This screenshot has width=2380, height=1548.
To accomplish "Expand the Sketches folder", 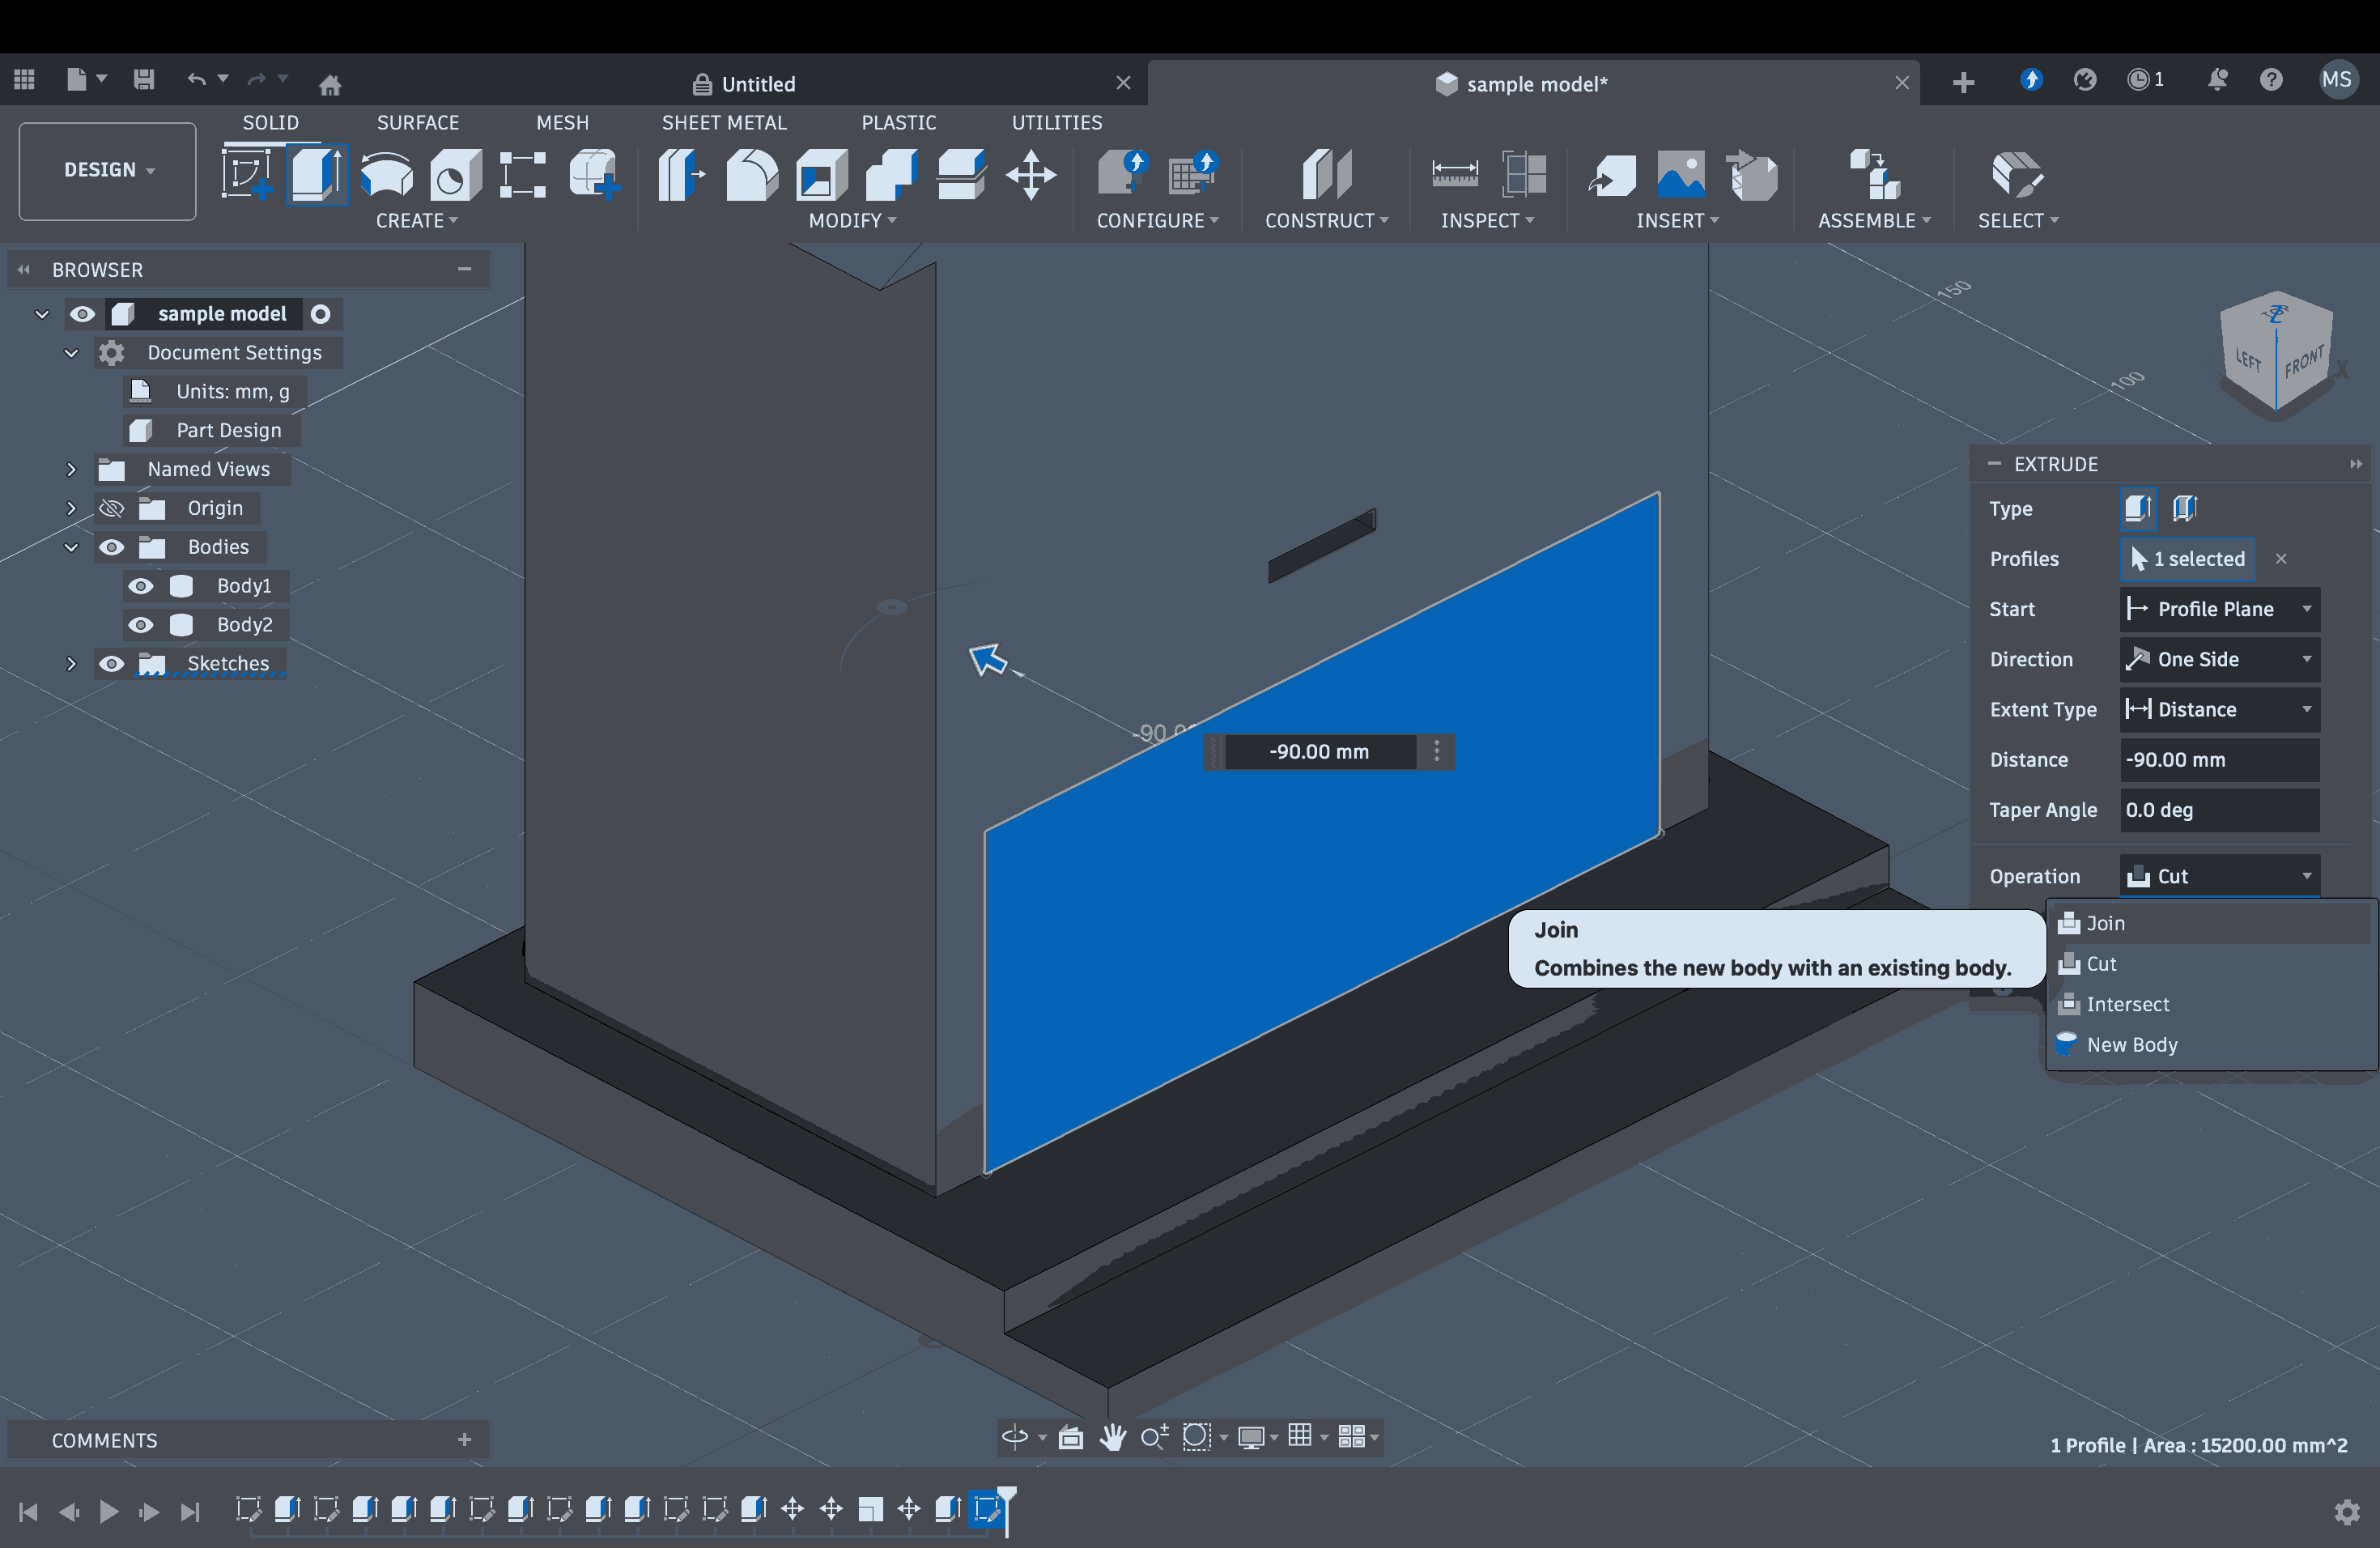I will (x=71, y=664).
